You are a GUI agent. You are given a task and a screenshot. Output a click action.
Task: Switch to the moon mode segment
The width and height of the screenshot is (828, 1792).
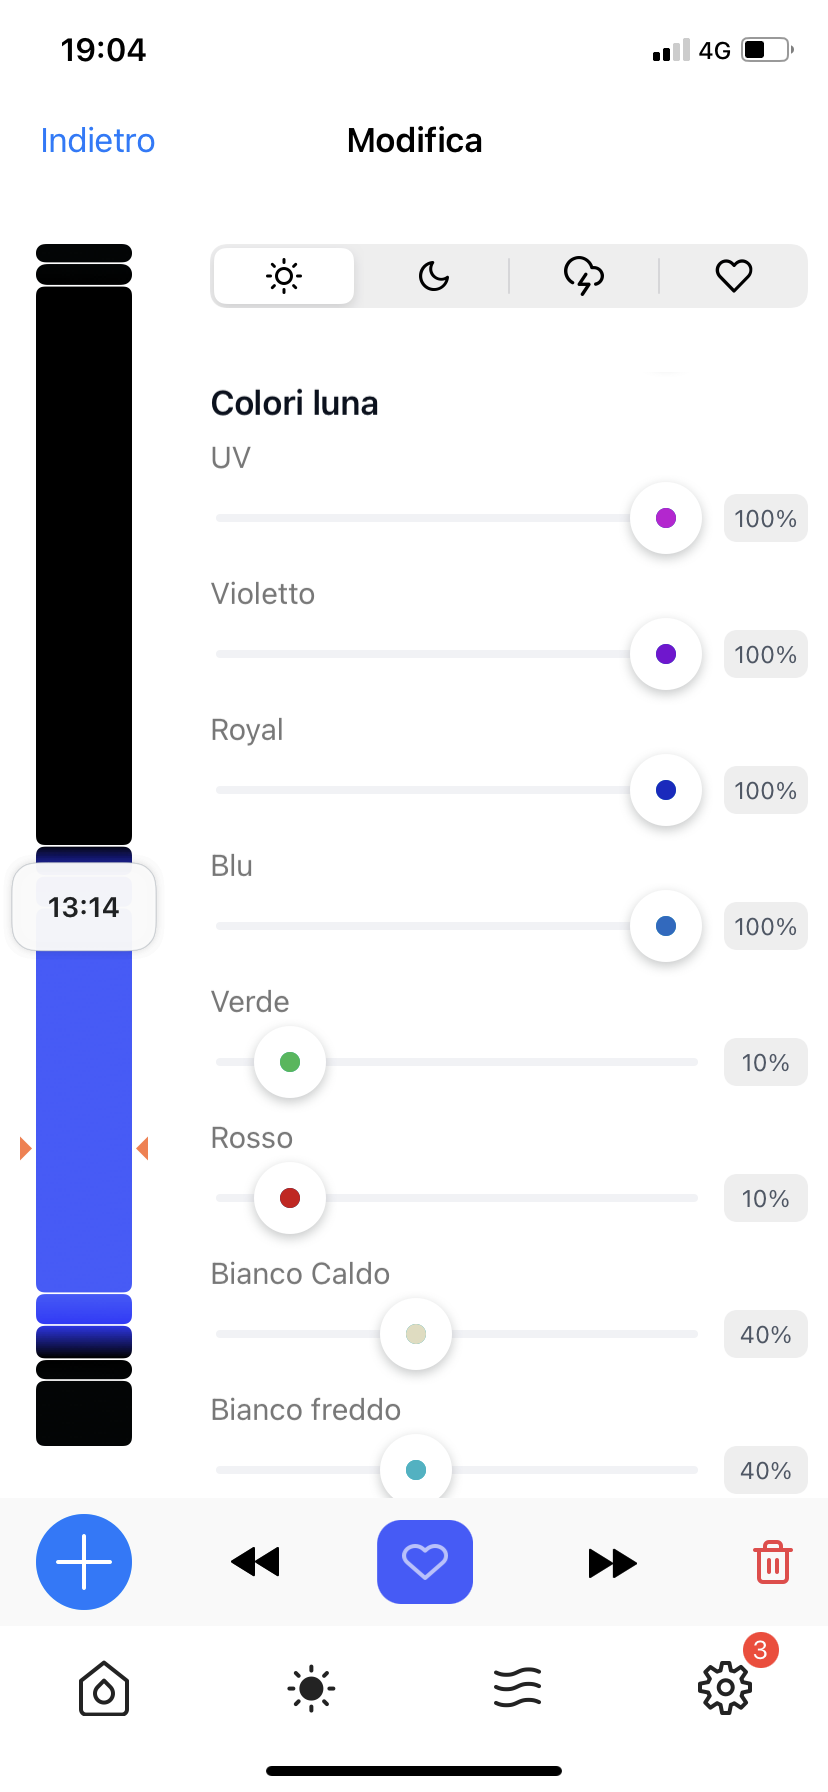(434, 276)
